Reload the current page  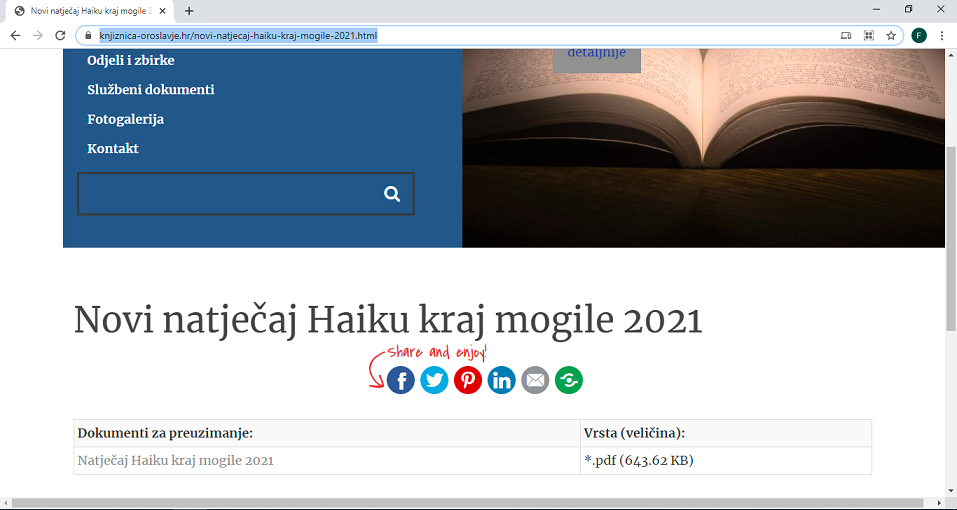pos(60,35)
